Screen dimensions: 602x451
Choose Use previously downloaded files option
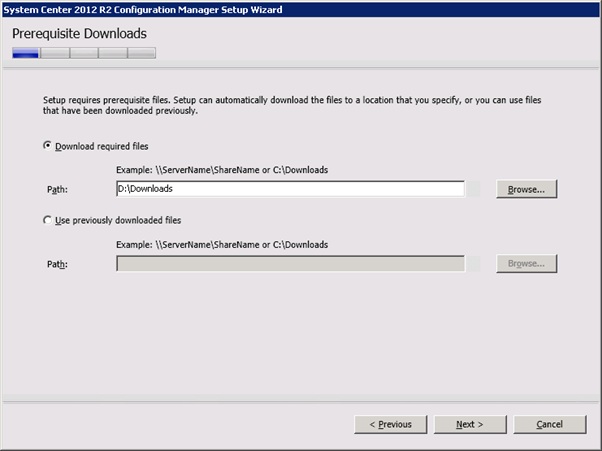pos(48,220)
